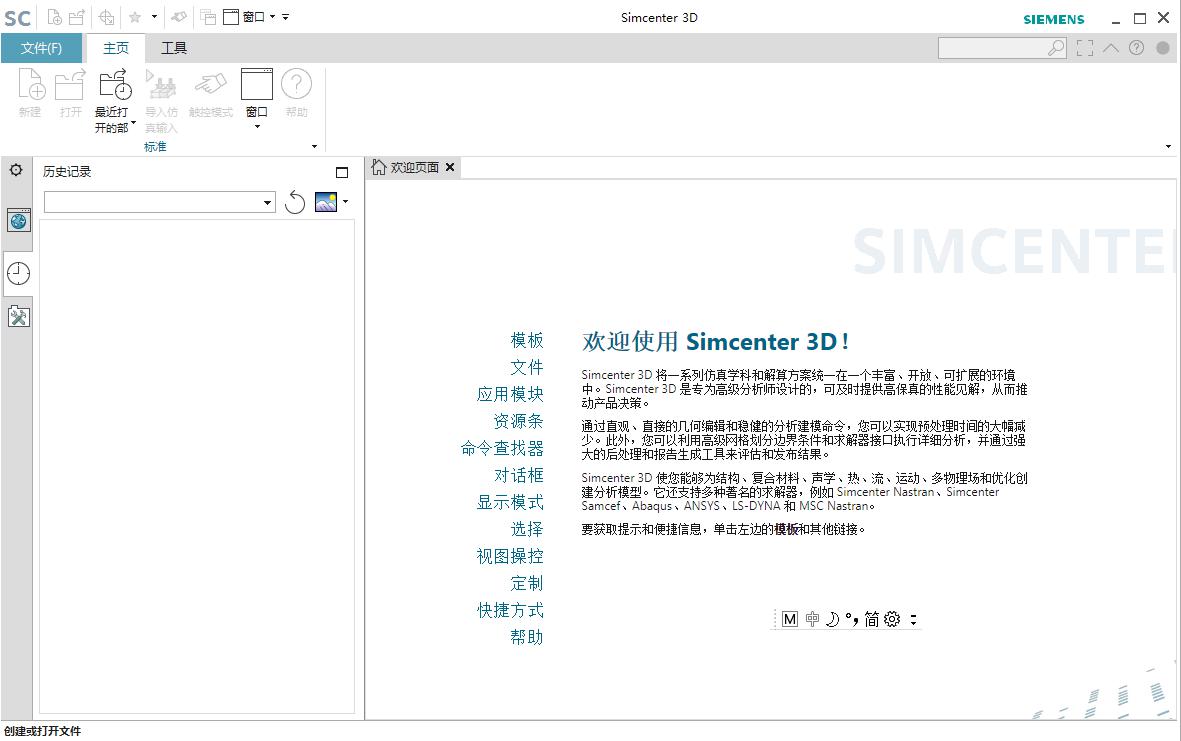The image size is (1181, 741).
Task: Click the magnifier icon in the search box
Action: 1056,48
